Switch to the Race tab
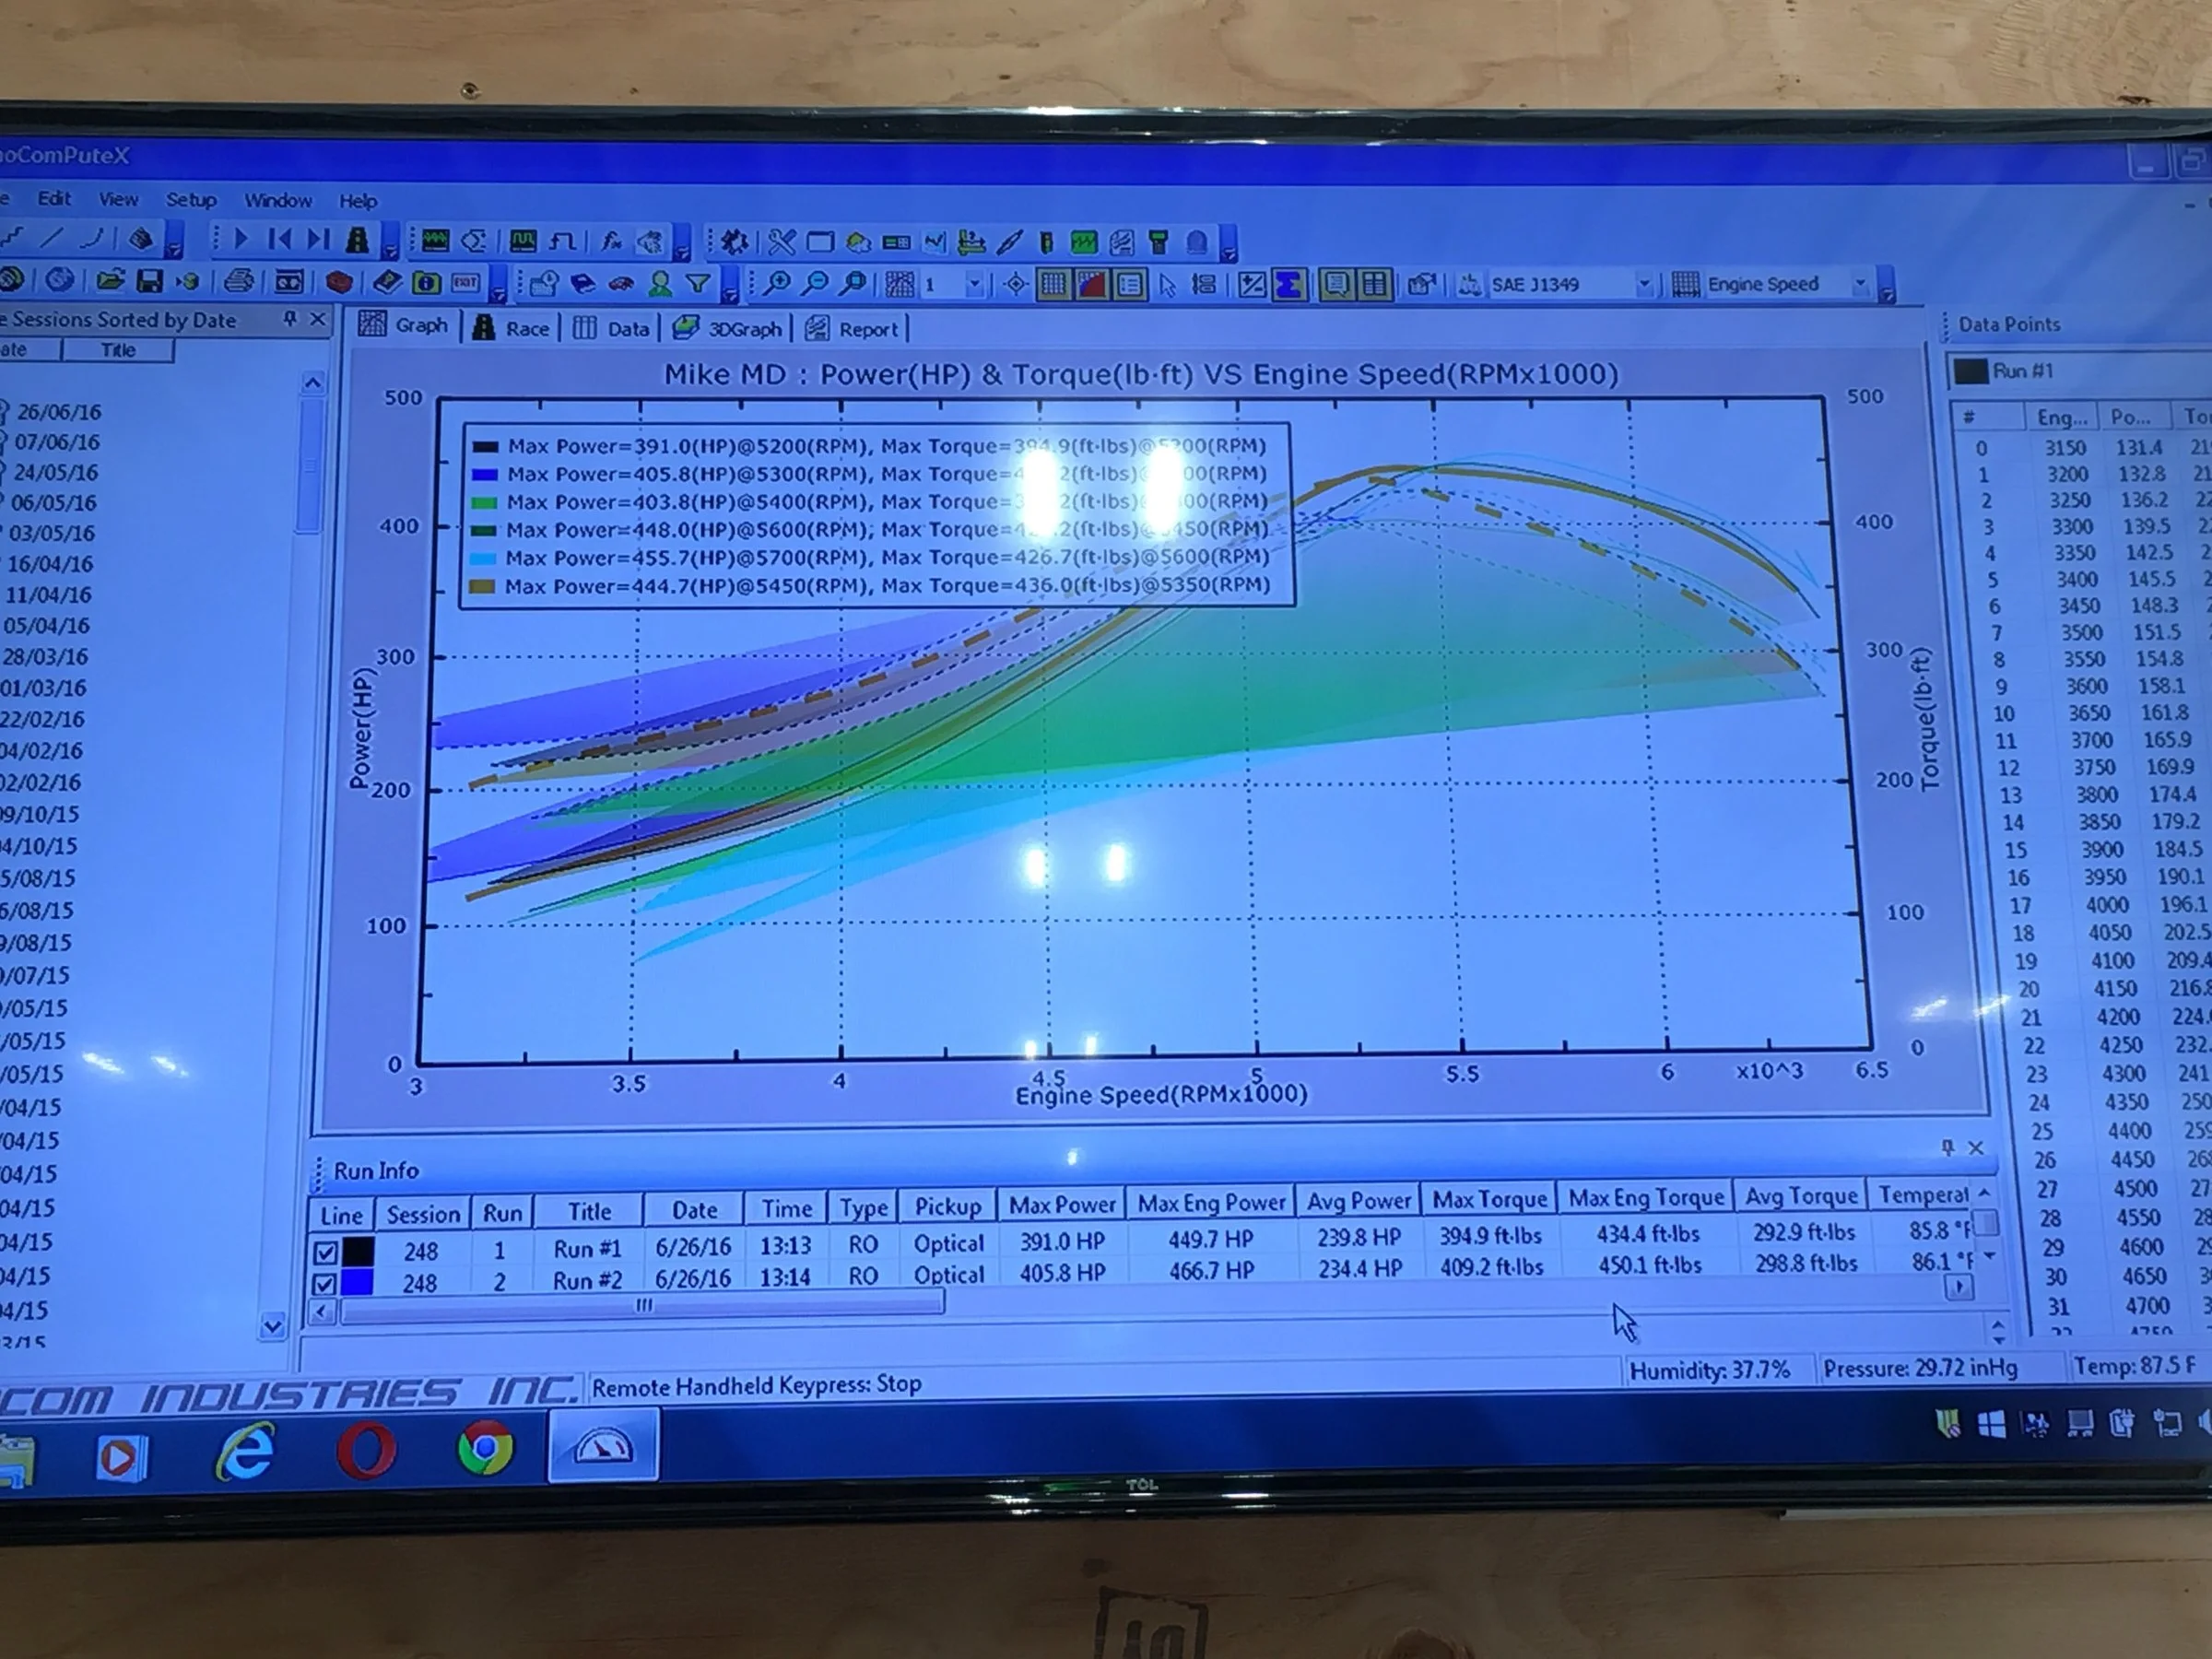 pos(511,328)
